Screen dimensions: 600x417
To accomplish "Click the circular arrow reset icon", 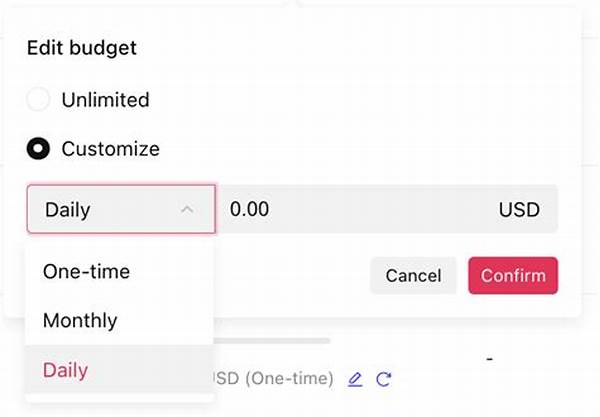I will pyautogui.click(x=383, y=379).
